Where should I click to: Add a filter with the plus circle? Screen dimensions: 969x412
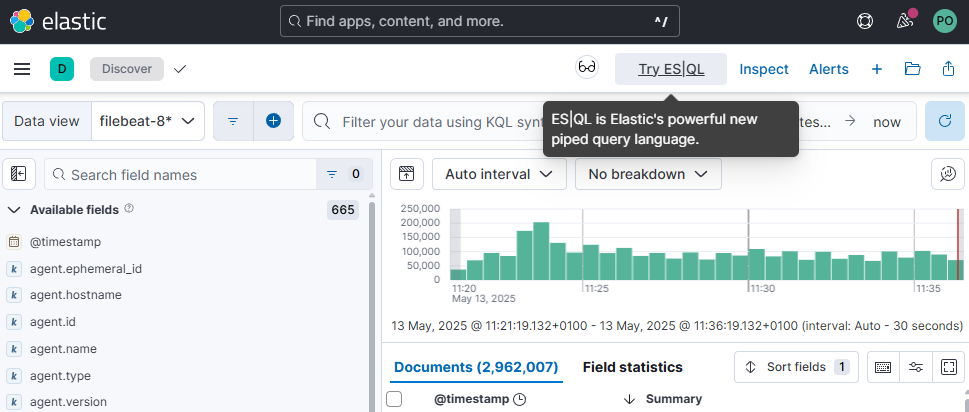(274, 121)
